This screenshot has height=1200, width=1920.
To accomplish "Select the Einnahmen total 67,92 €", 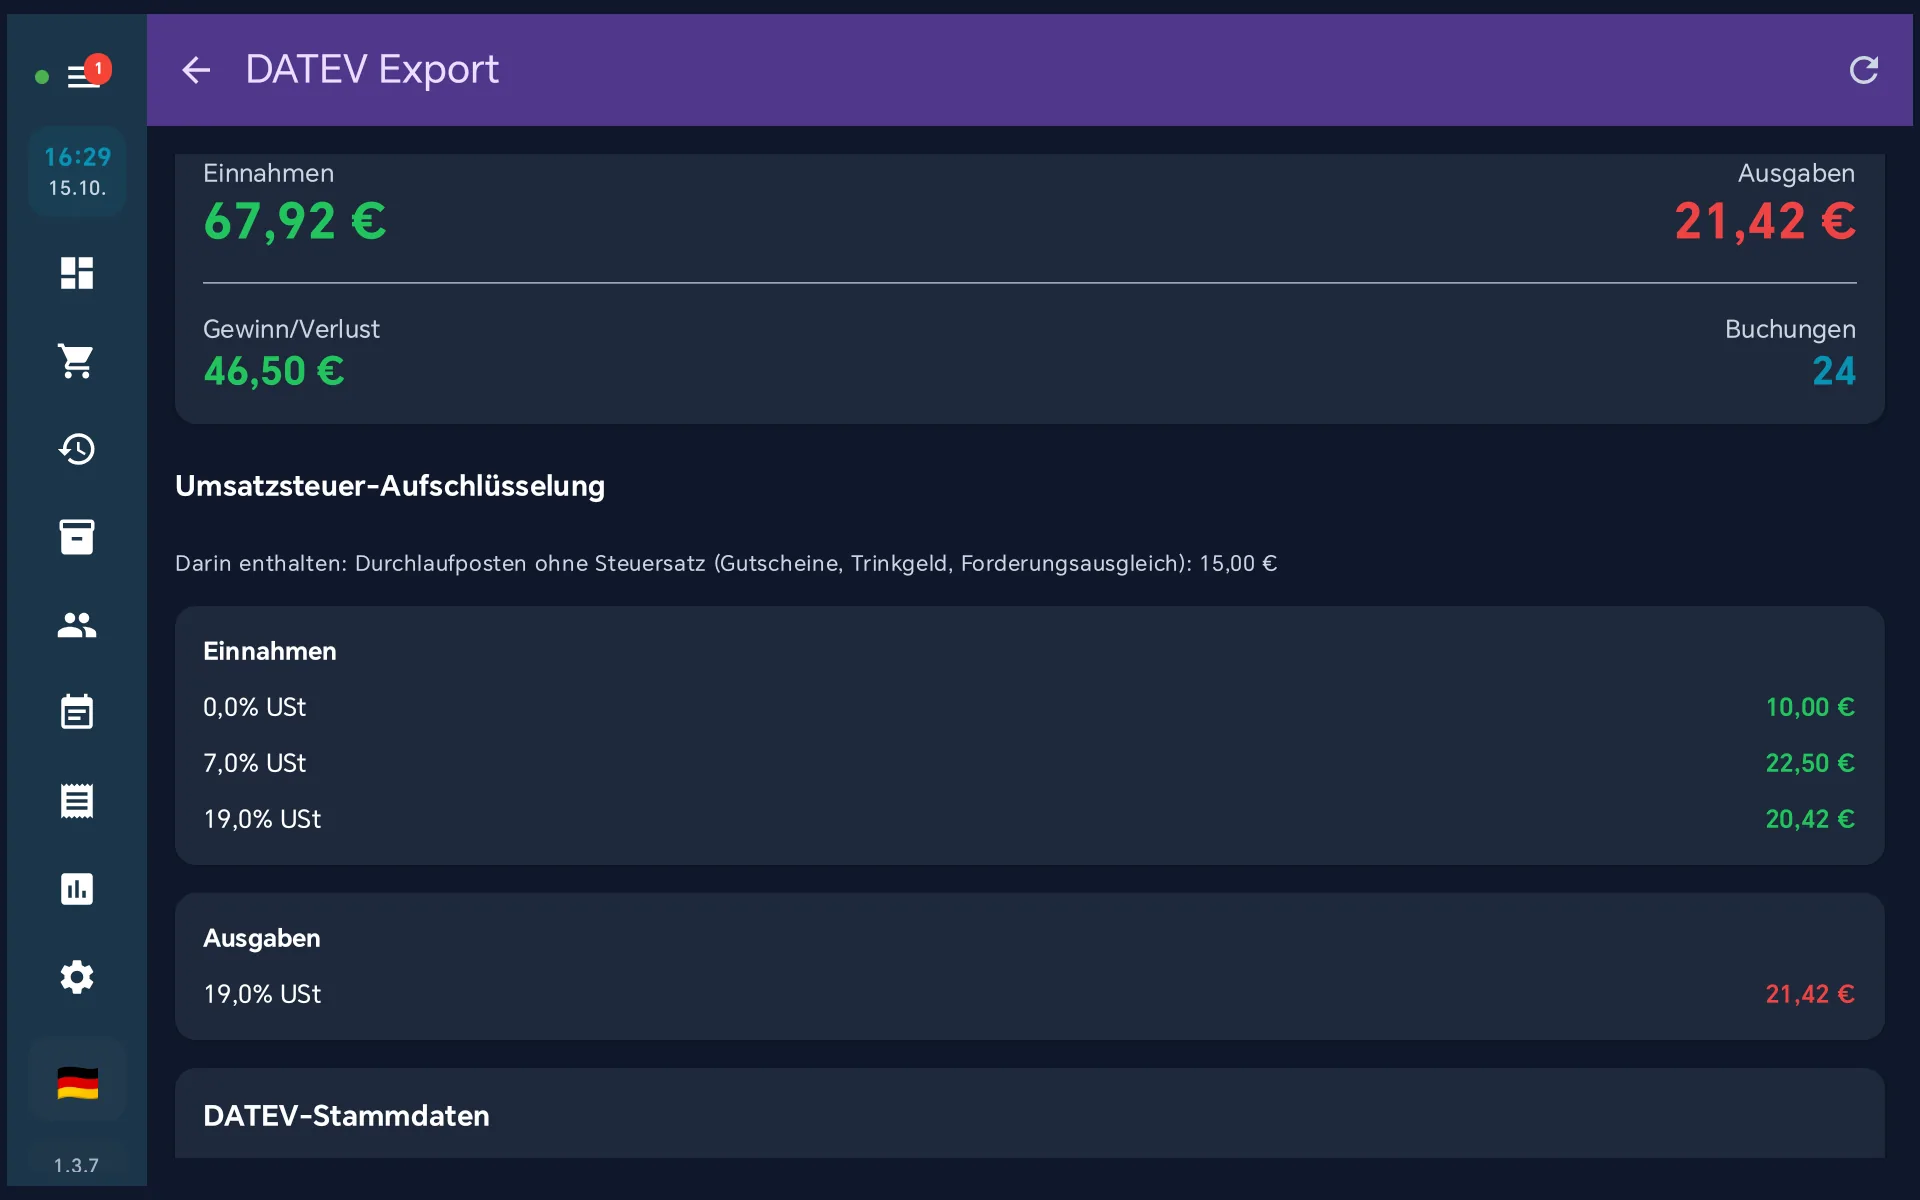I will pyautogui.click(x=295, y=221).
